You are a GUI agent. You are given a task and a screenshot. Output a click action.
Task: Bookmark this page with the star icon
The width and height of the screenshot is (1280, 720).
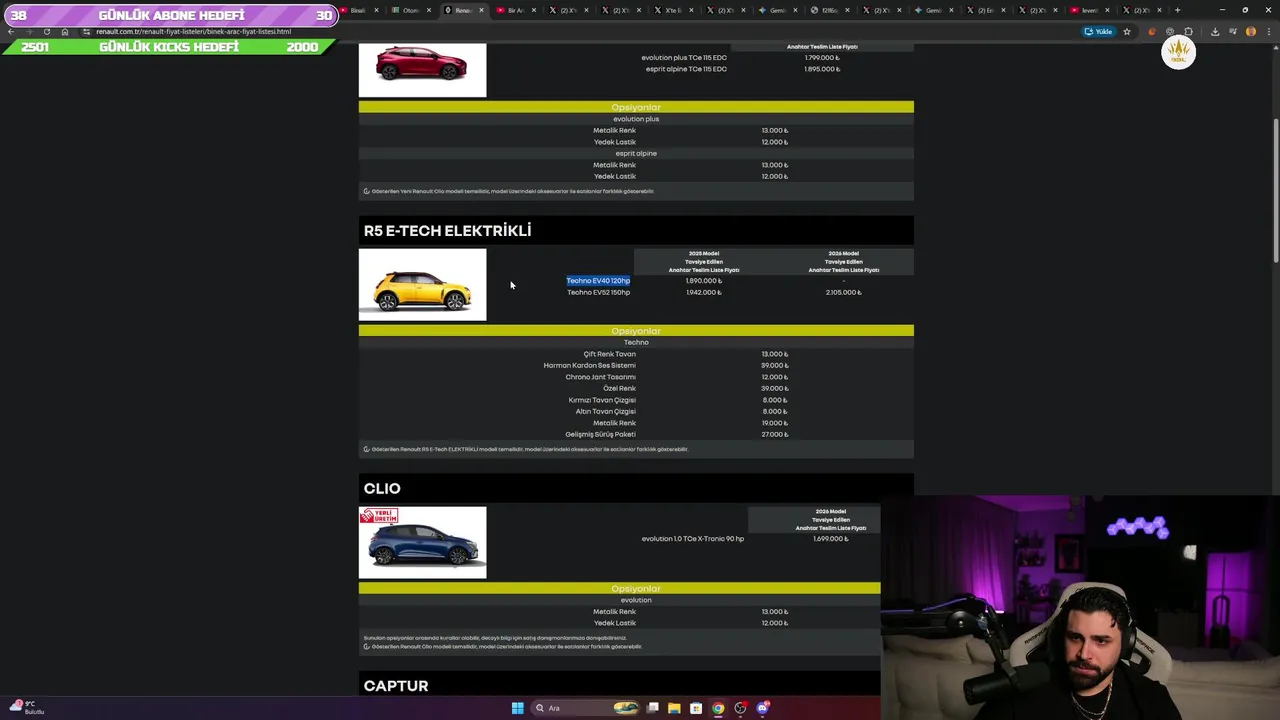click(x=1127, y=31)
